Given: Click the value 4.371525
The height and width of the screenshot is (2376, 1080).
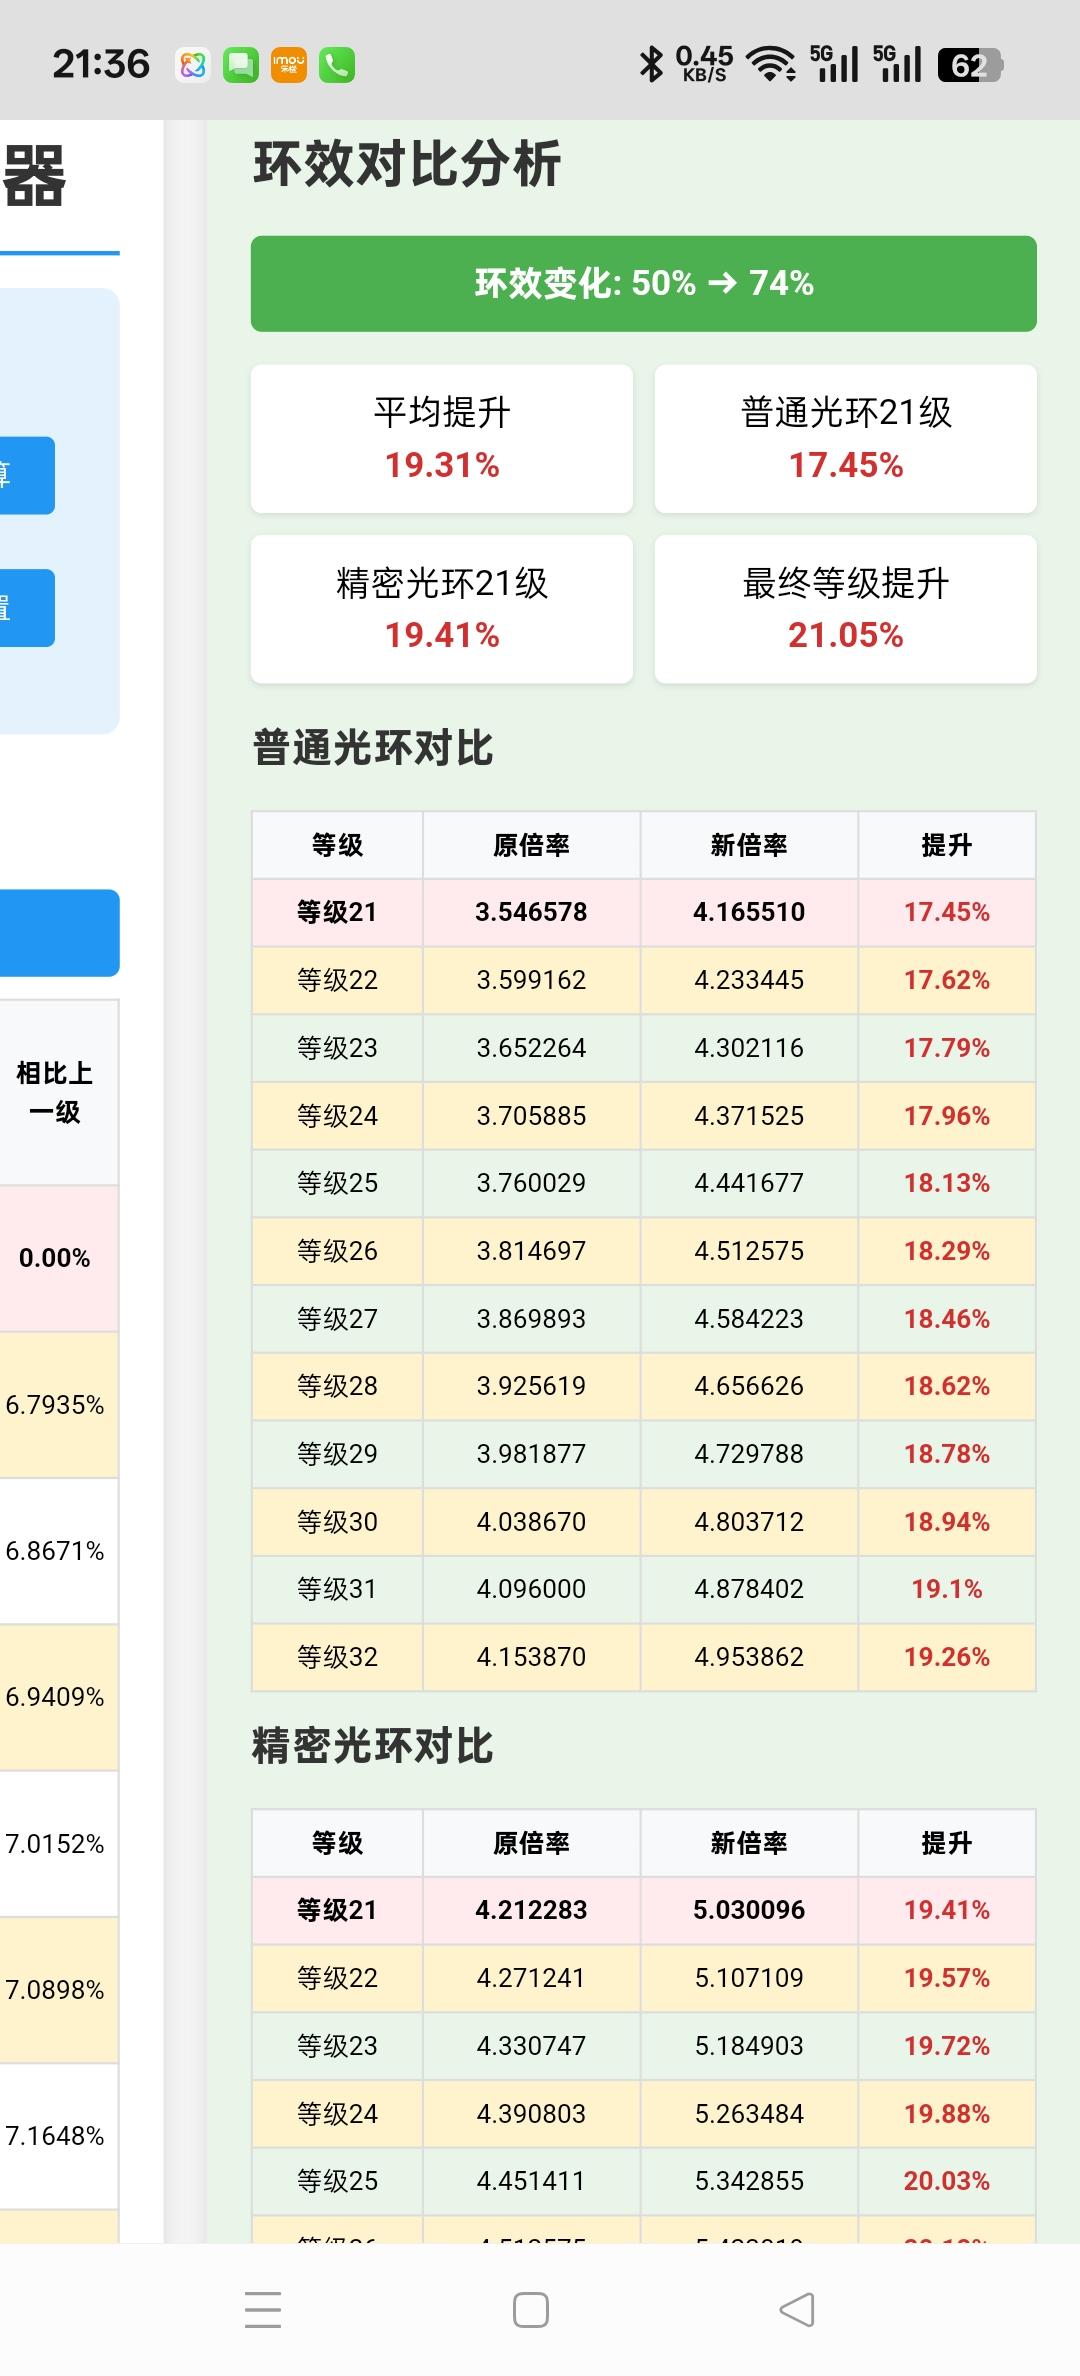Looking at the screenshot, I should [749, 1116].
